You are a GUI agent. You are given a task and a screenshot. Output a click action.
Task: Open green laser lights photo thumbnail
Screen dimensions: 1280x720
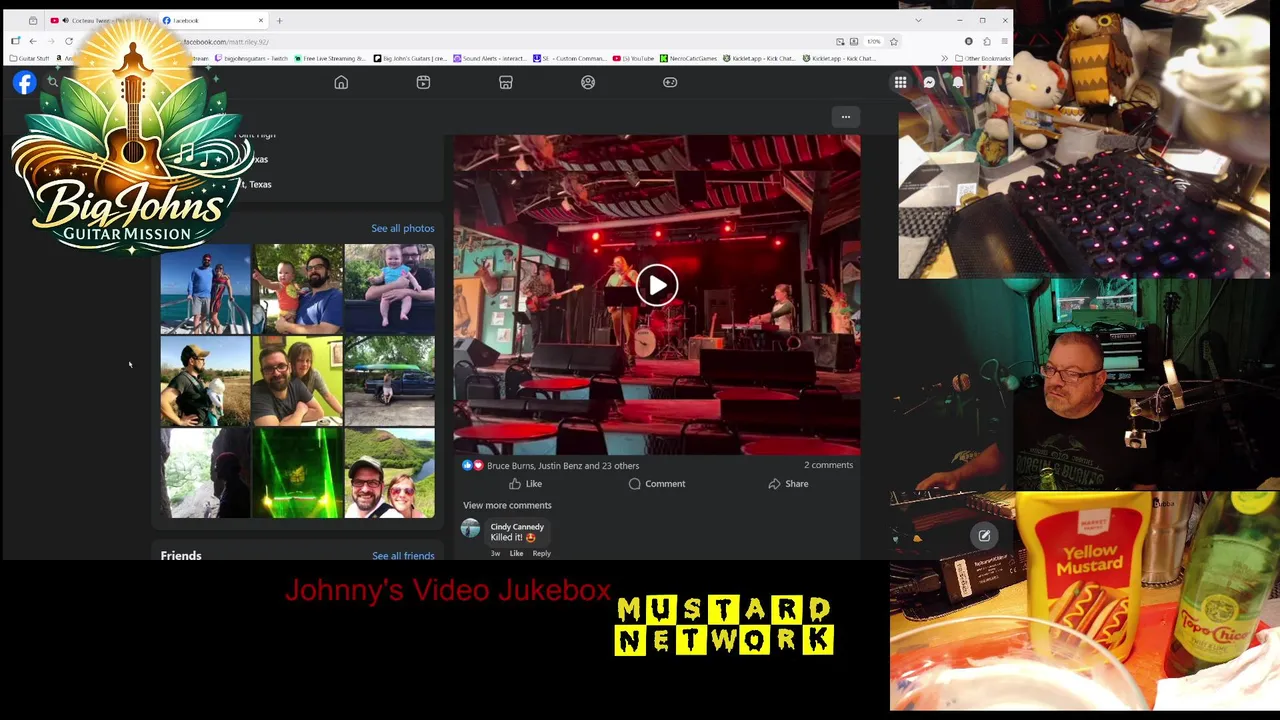click(x=297, y=473)
